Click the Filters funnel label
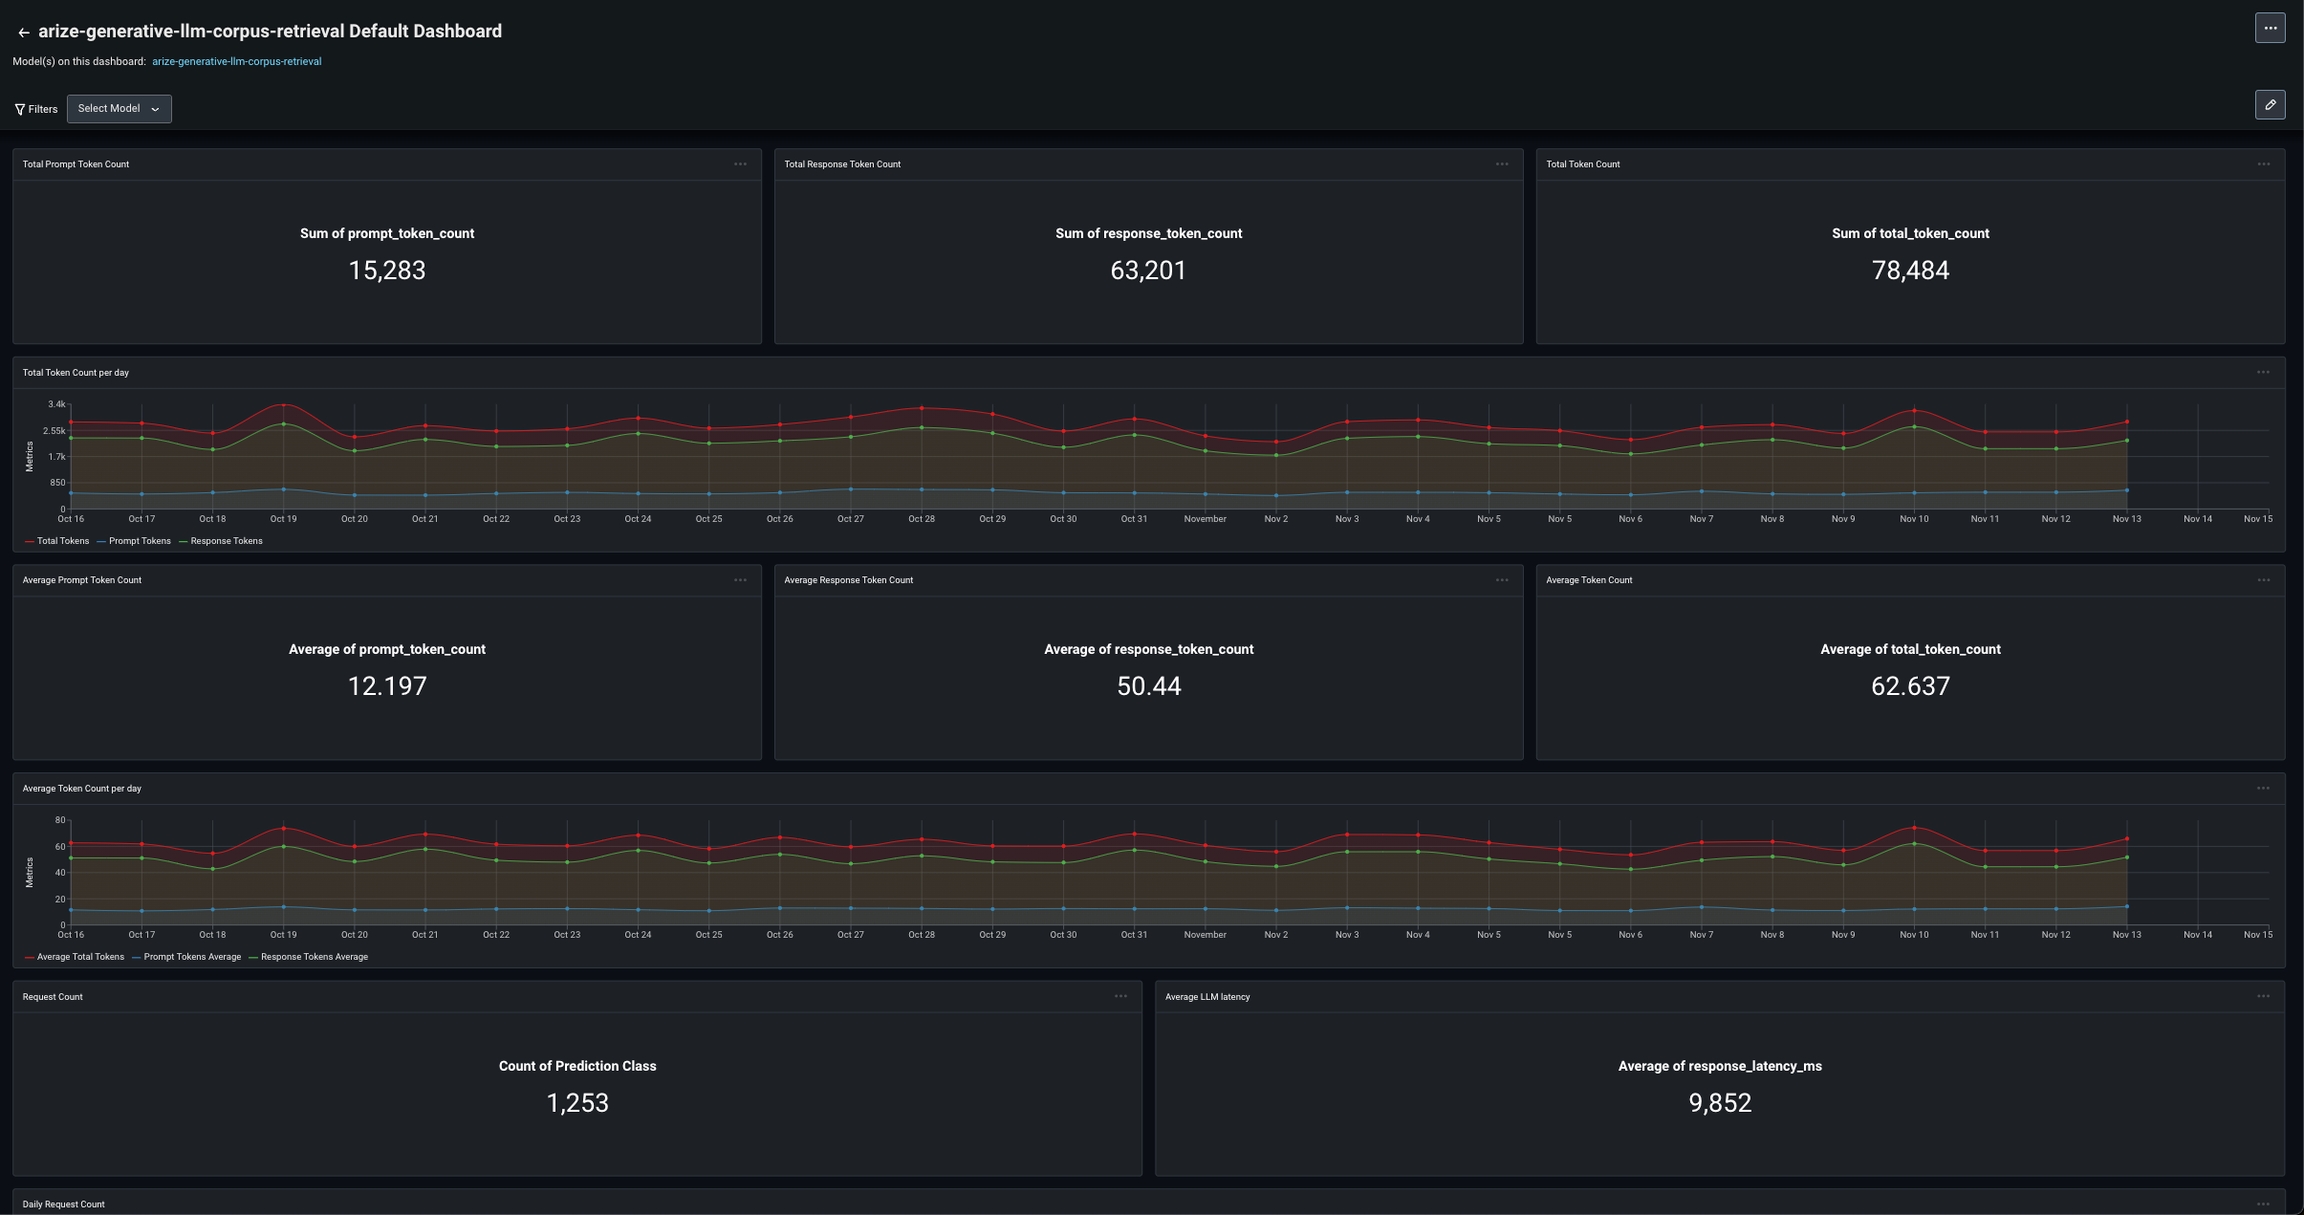 36,109
